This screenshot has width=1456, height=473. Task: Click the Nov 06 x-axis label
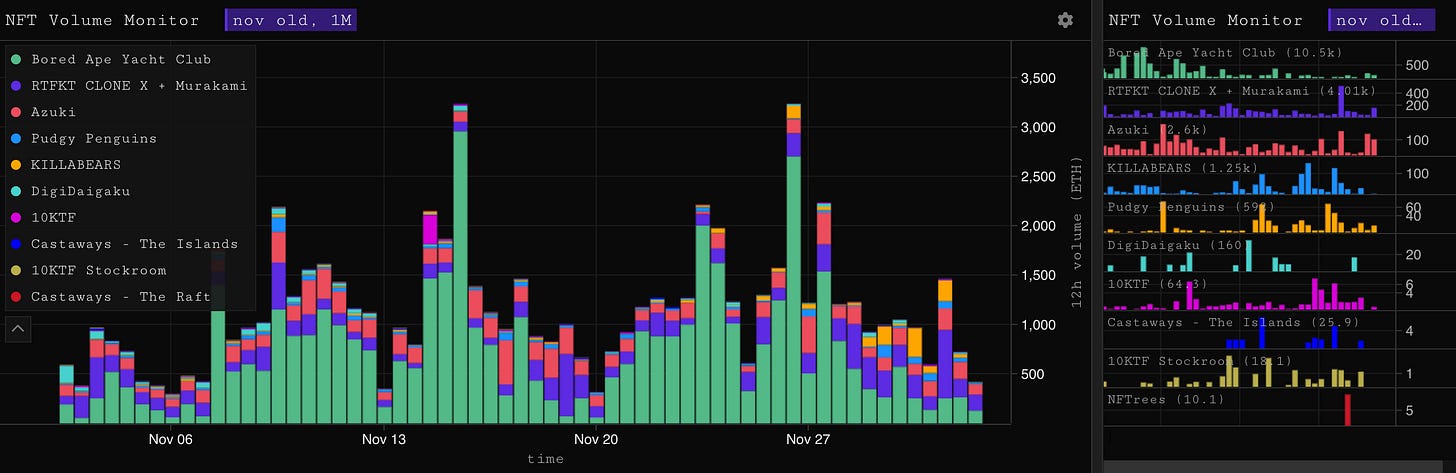(171, 439)
